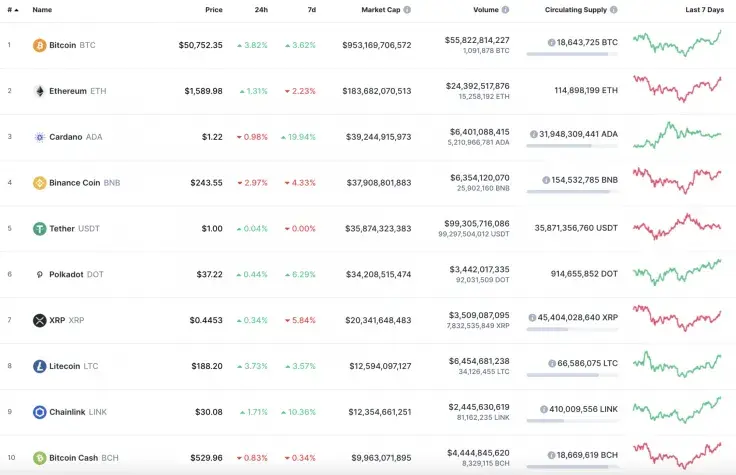736x475 pixels.
Task: Click Cardano circulating supply progress bar
Action: click(x=572, y=146)
